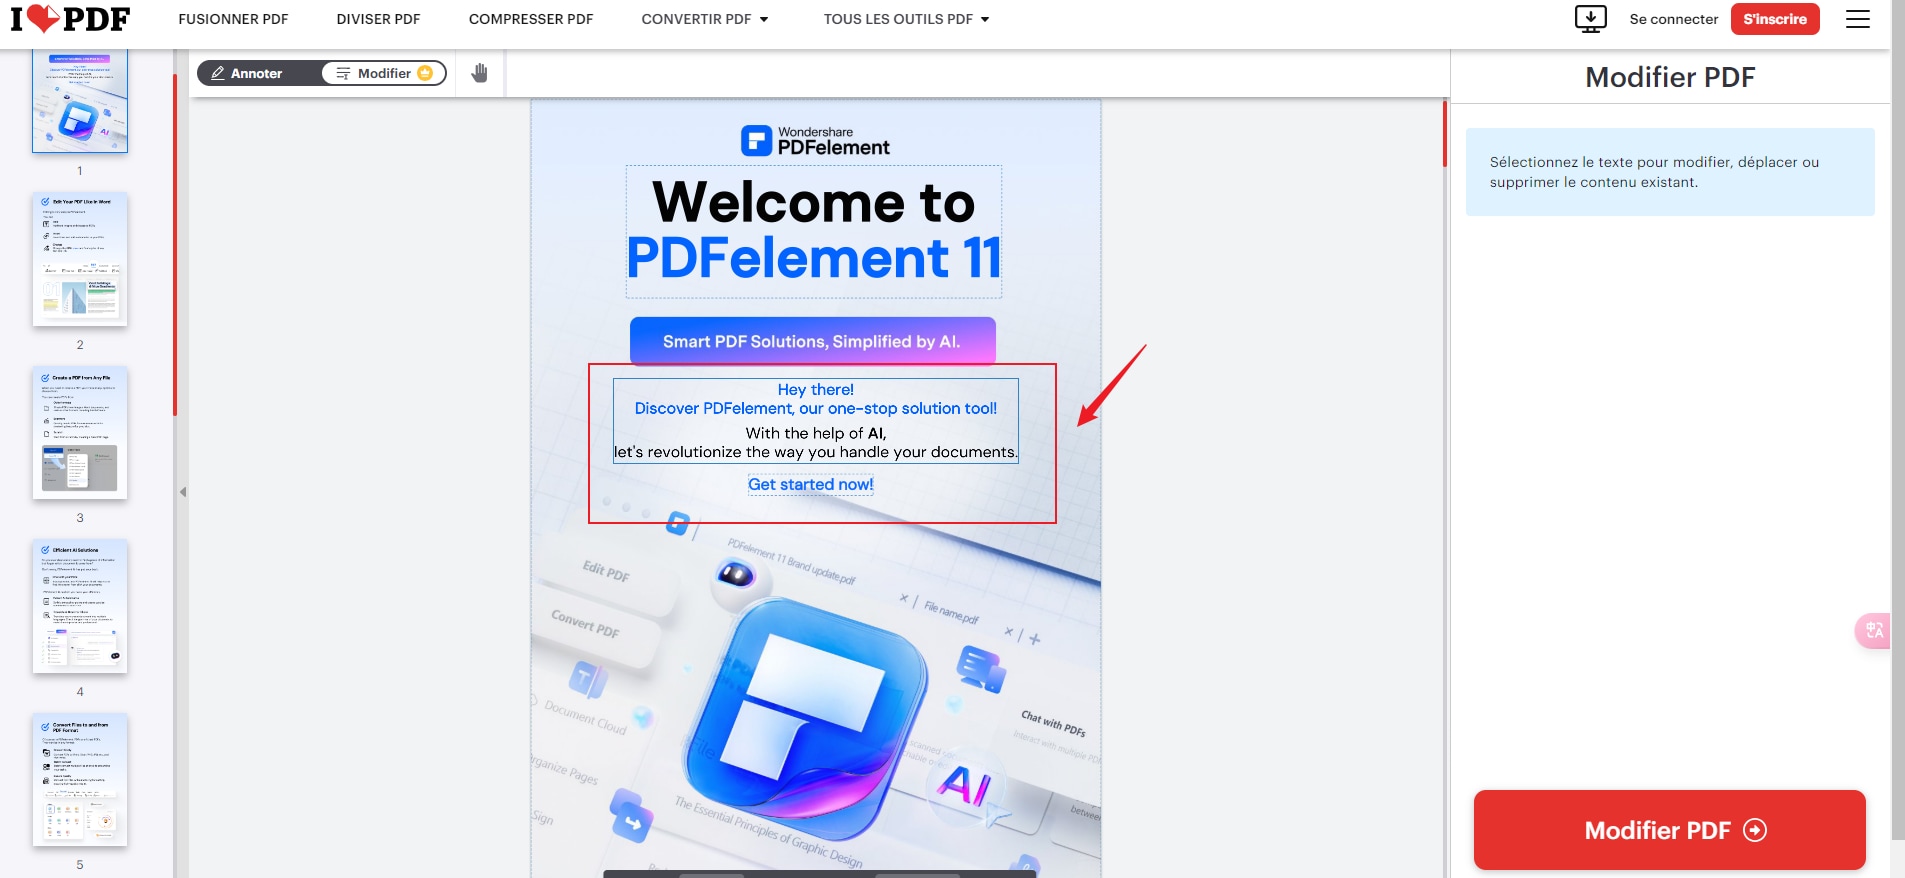1905x878 pixels.
Task: Open the COMPRESSER PDF tool
Action: point(531,19)
